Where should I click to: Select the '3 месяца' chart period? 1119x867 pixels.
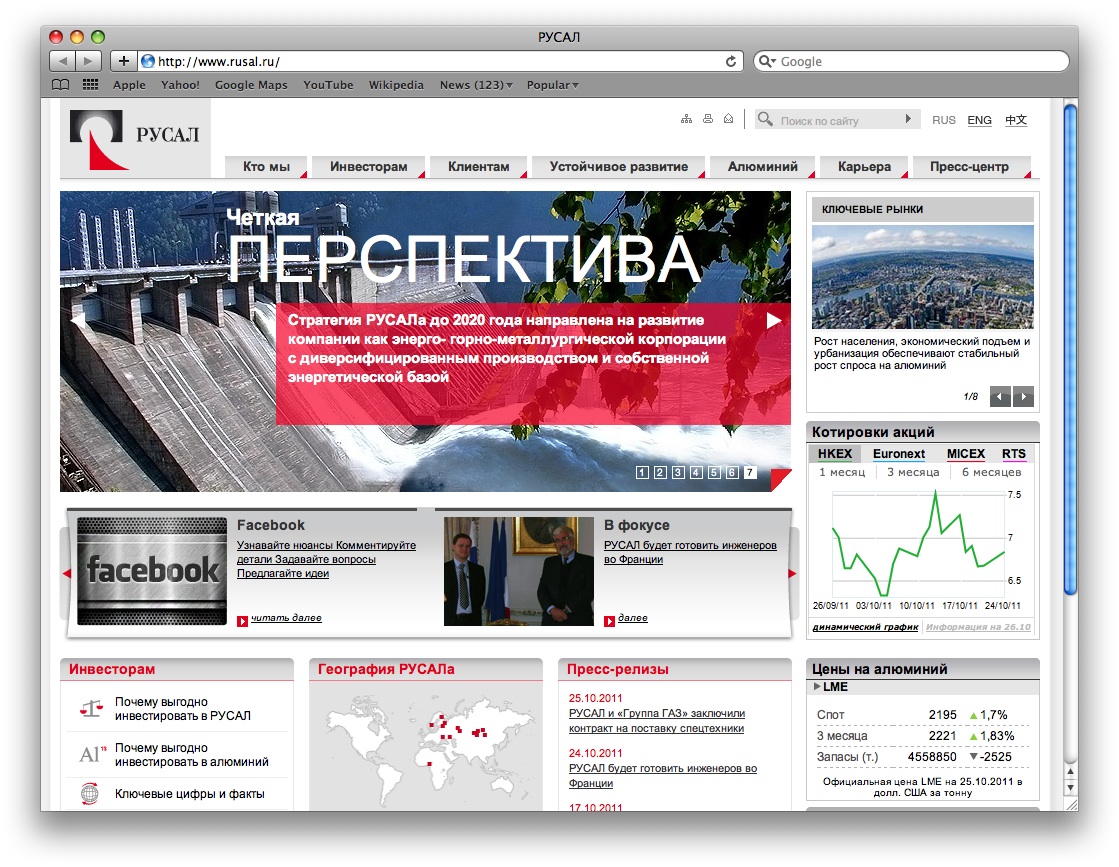pos(913,472)
